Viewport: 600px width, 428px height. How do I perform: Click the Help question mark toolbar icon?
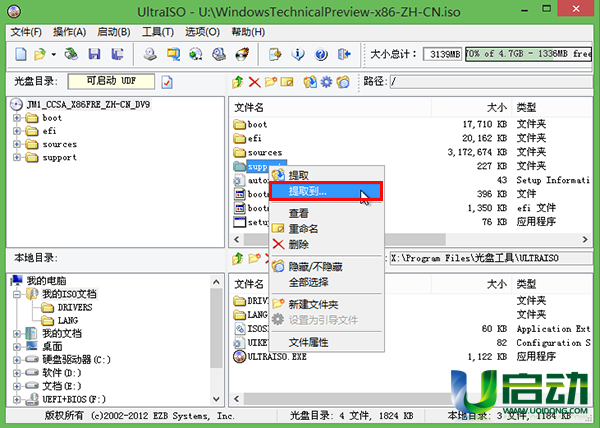pos(321,54)
